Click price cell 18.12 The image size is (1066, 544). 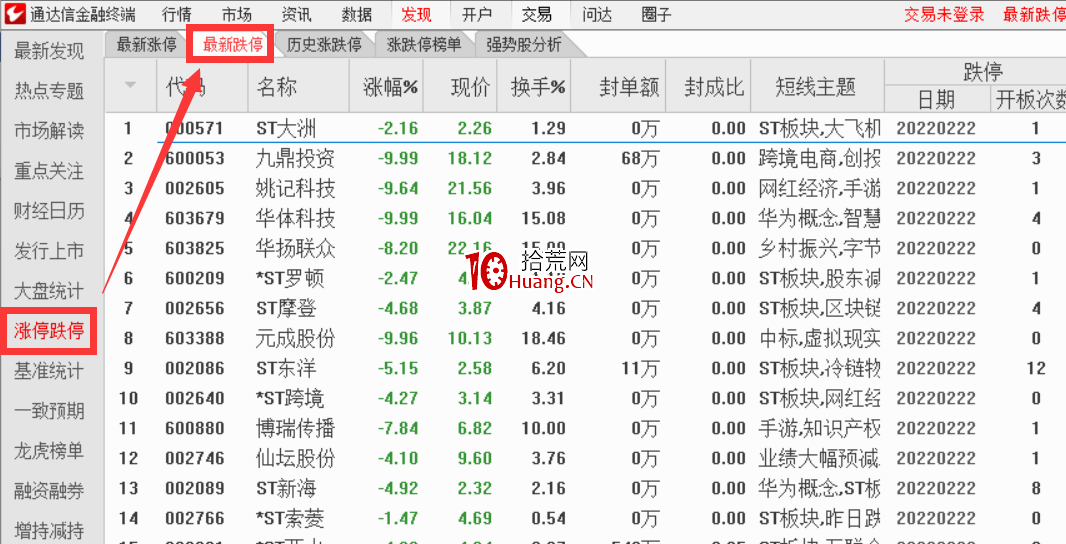coord(470,158)
